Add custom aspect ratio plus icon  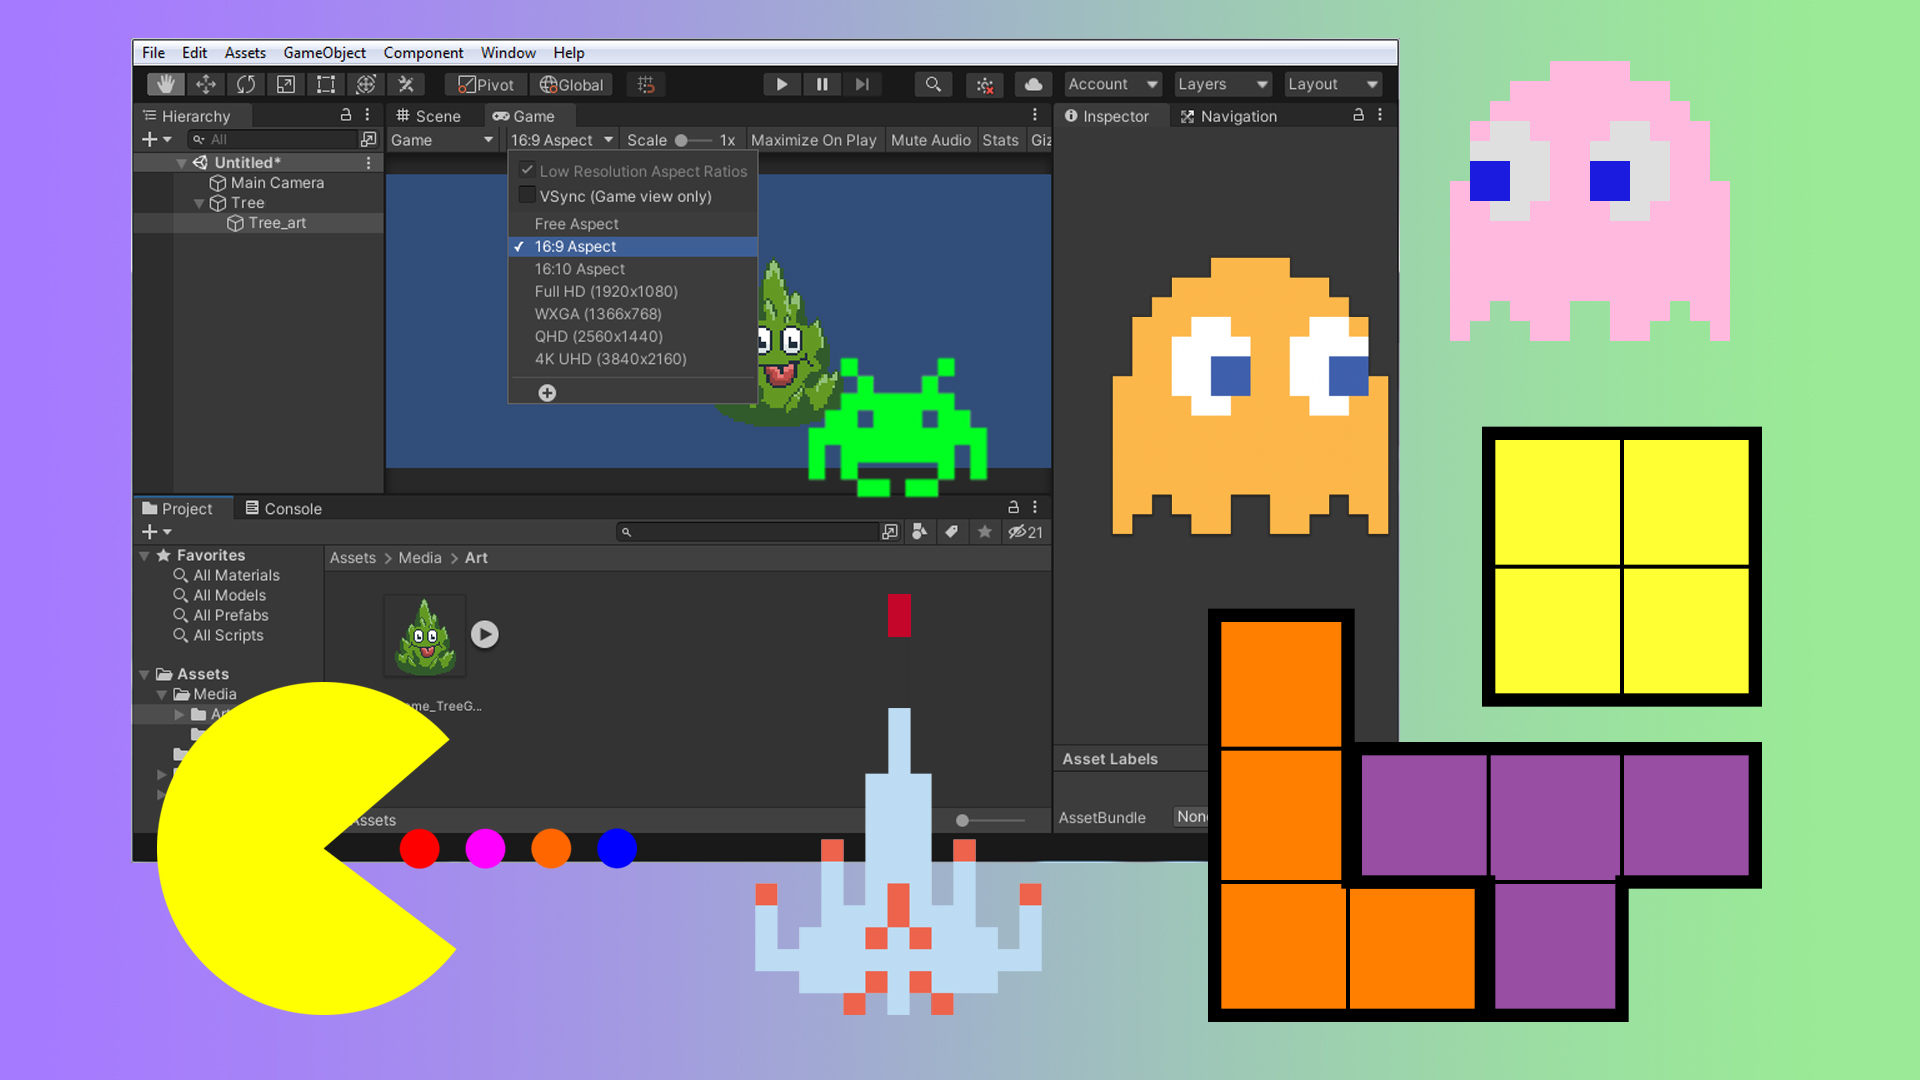547,393
